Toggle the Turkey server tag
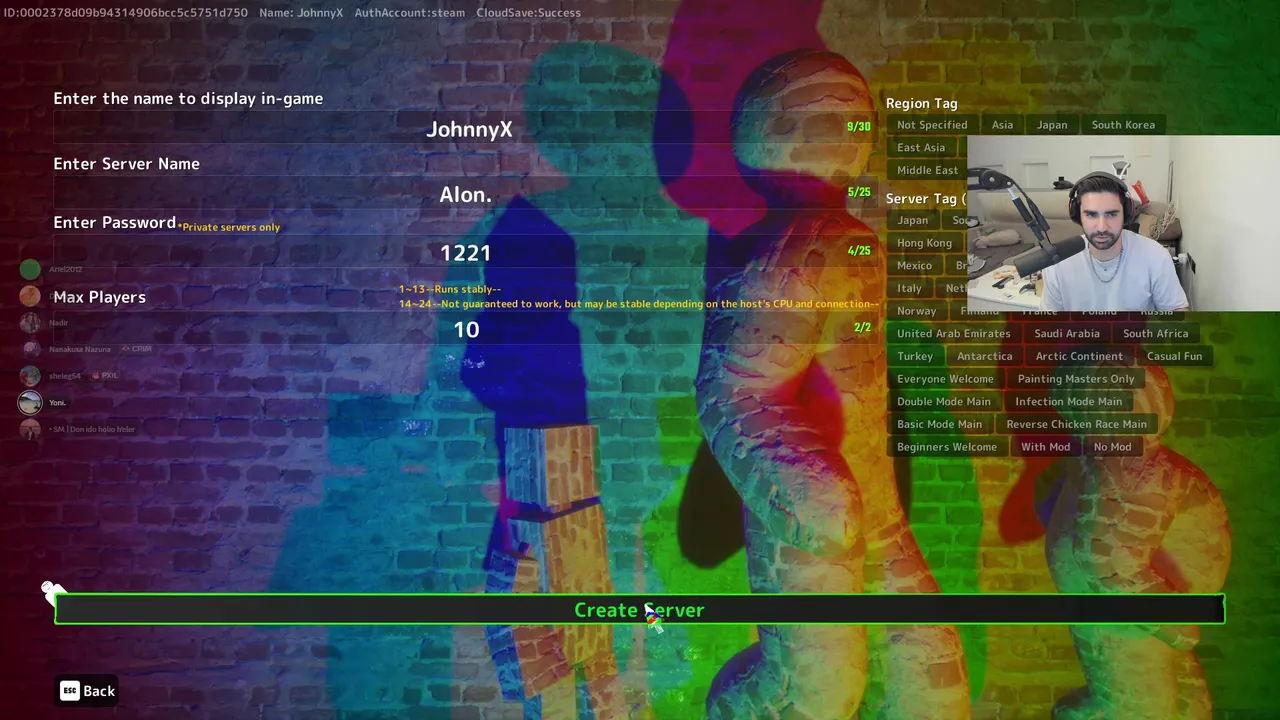This screenshot has width=1280, height=720. [914, 356]
